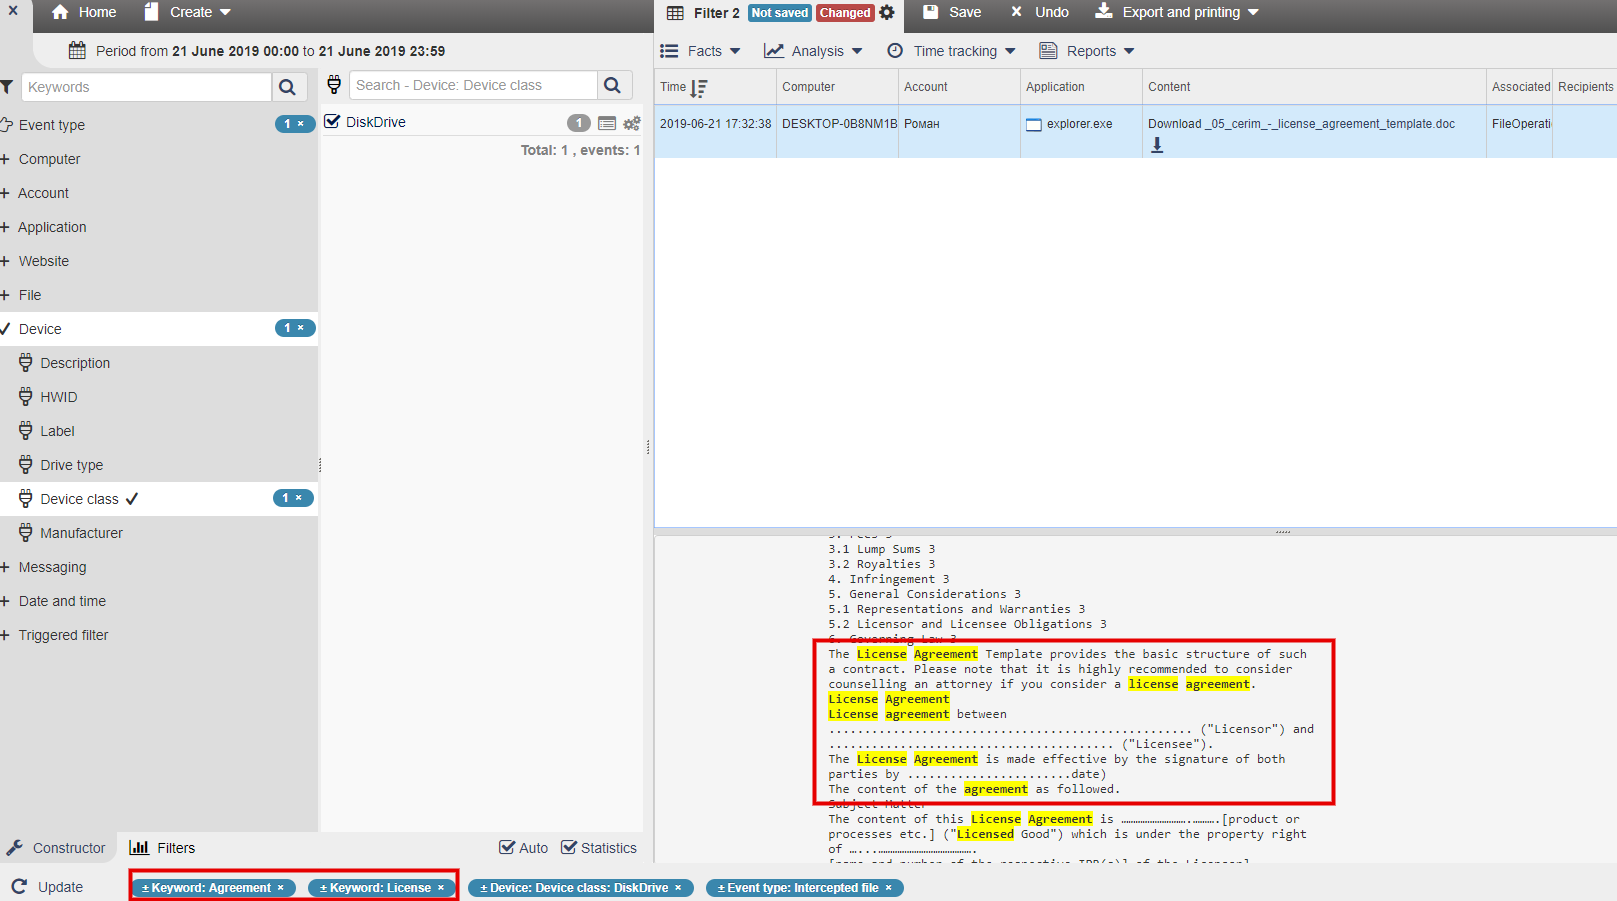Viewport: 1617px width, 901px height.
Task: Click the download arrow icon under Content
Action: point(1157,145)
